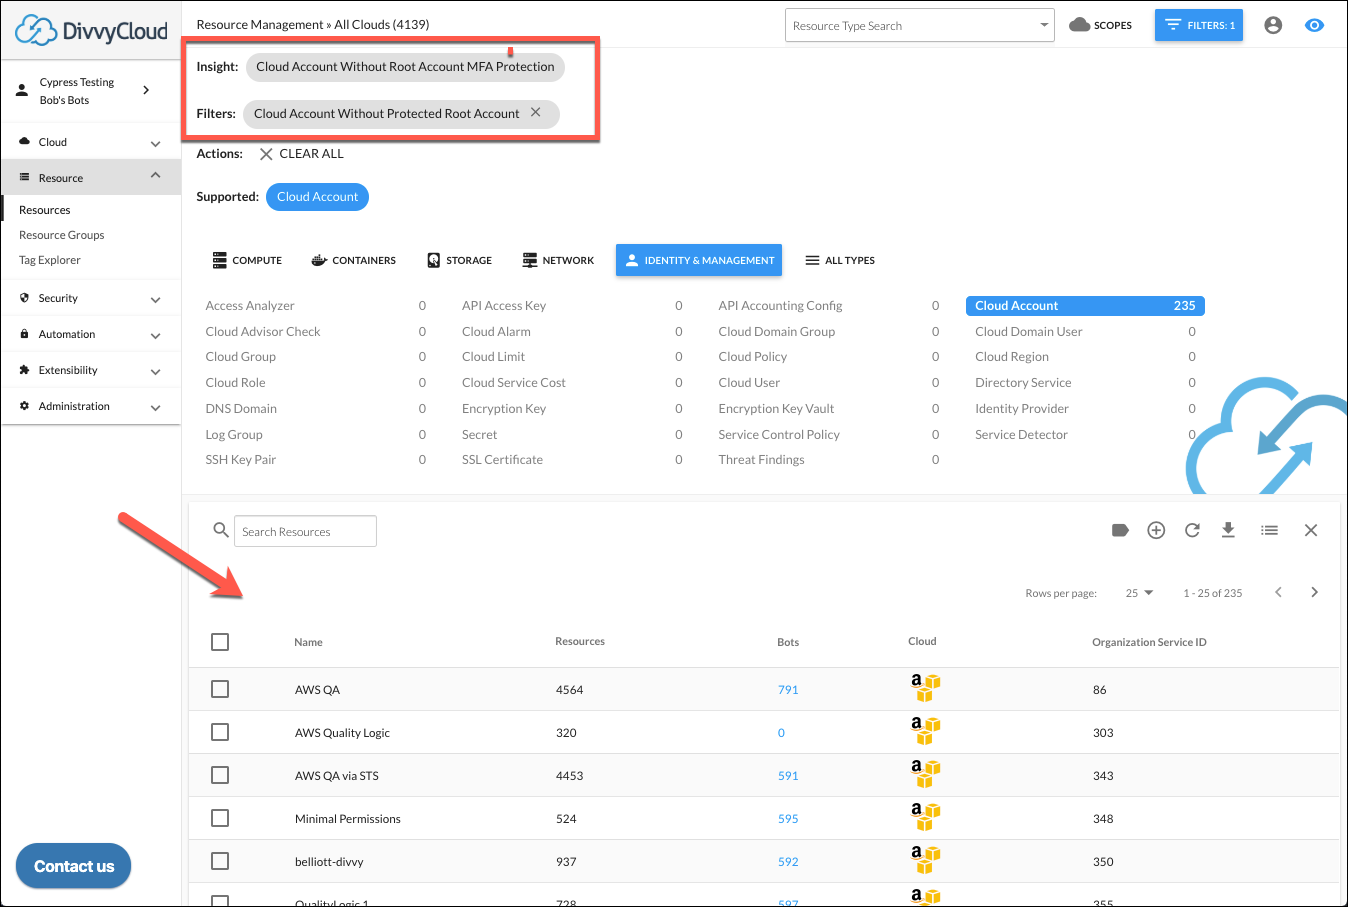Refresh the resource list
This screenshot has height=907, width=1348.
(1192, 530)
